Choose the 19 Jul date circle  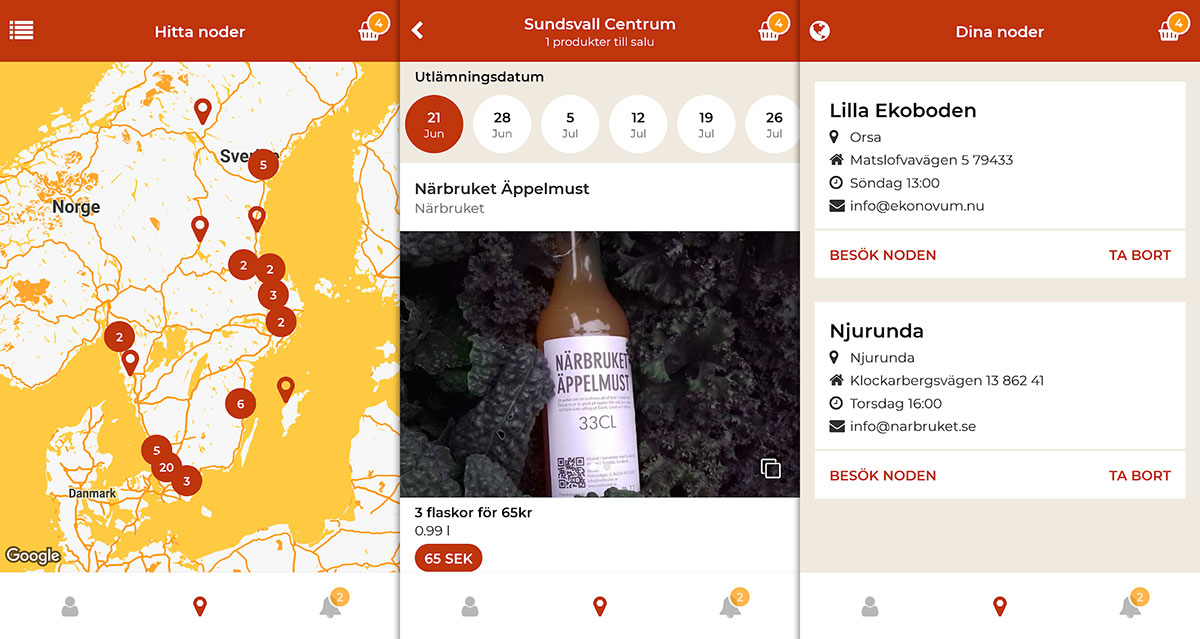[706, 124]
